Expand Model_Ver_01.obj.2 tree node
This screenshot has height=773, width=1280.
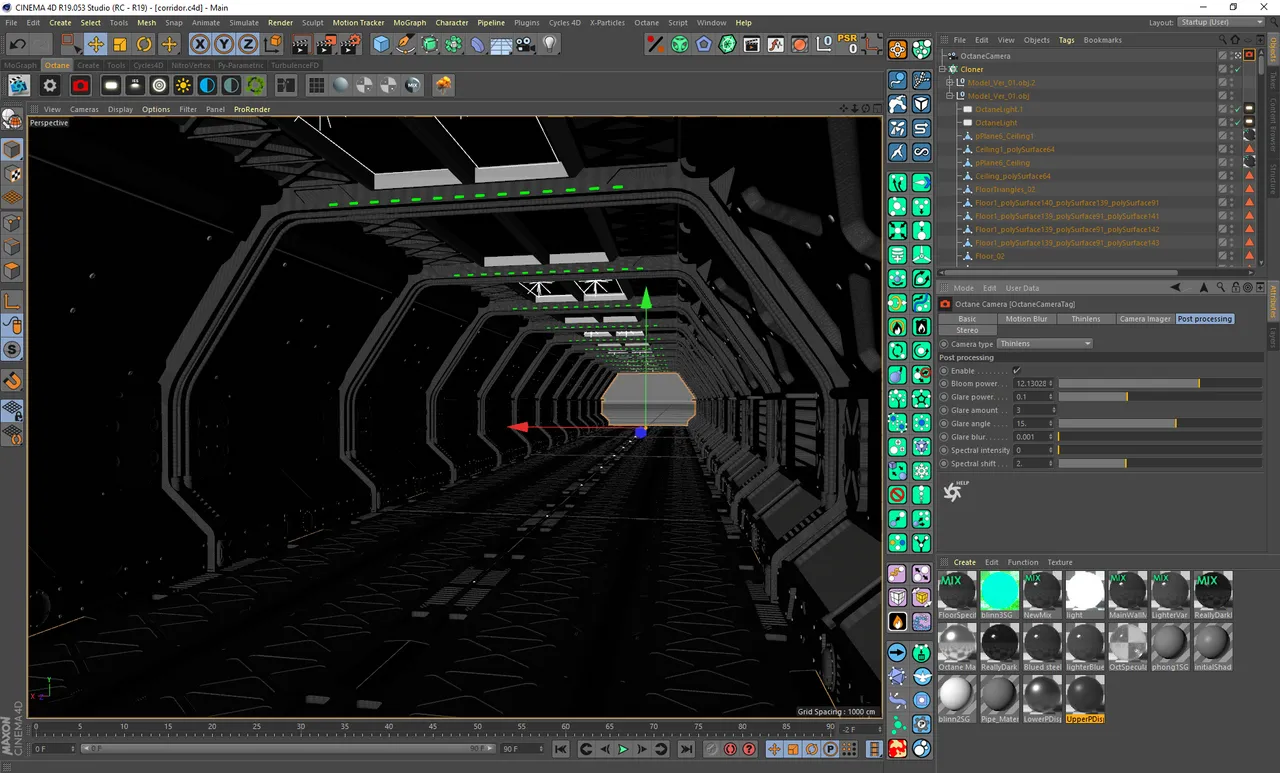point(950,83)
